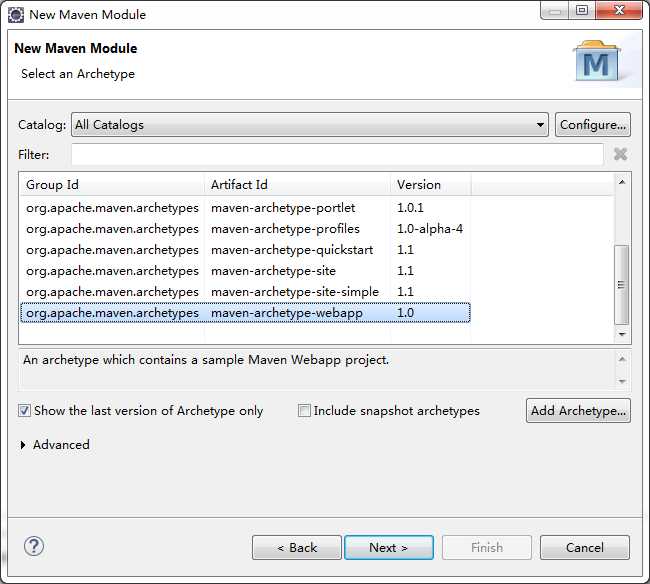
Task: Sort by the Artifact Id column header
Action: point(297,184)
